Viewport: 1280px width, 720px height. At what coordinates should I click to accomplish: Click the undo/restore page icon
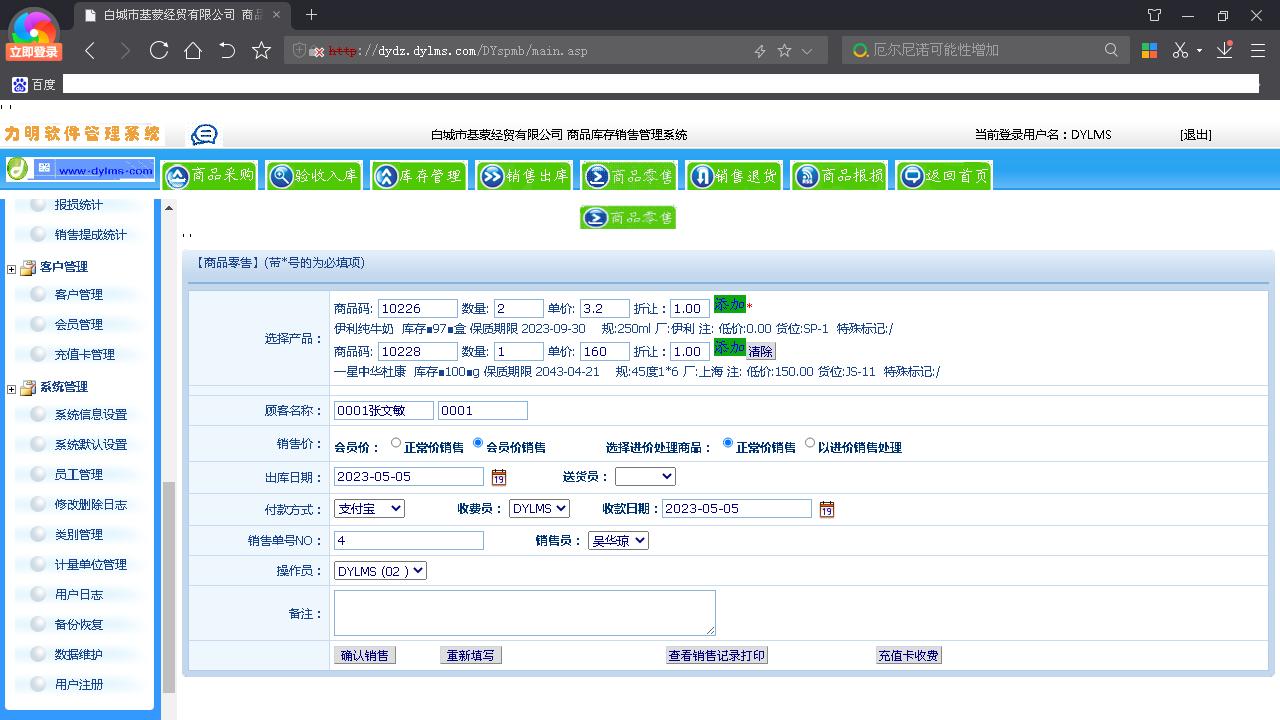227,50
